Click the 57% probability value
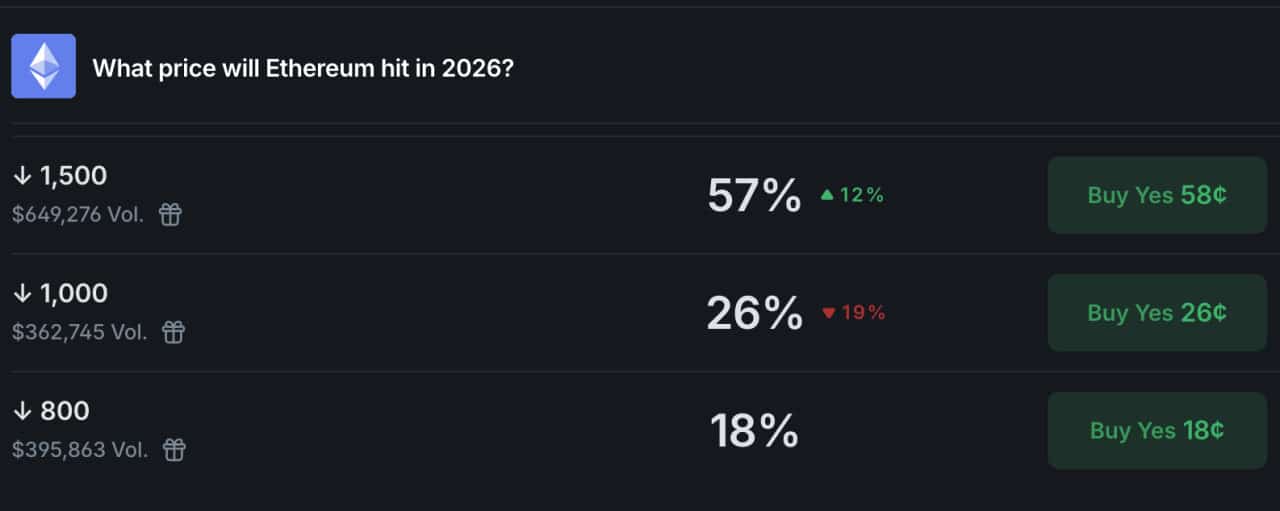 pos(754,195)
